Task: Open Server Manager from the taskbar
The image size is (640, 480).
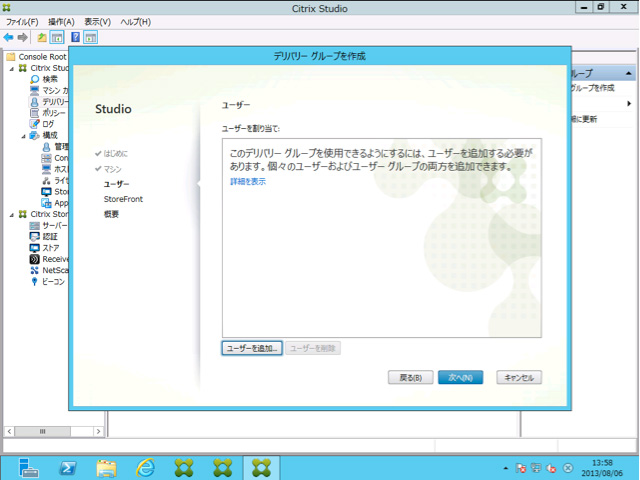Action: coord(28,468)
